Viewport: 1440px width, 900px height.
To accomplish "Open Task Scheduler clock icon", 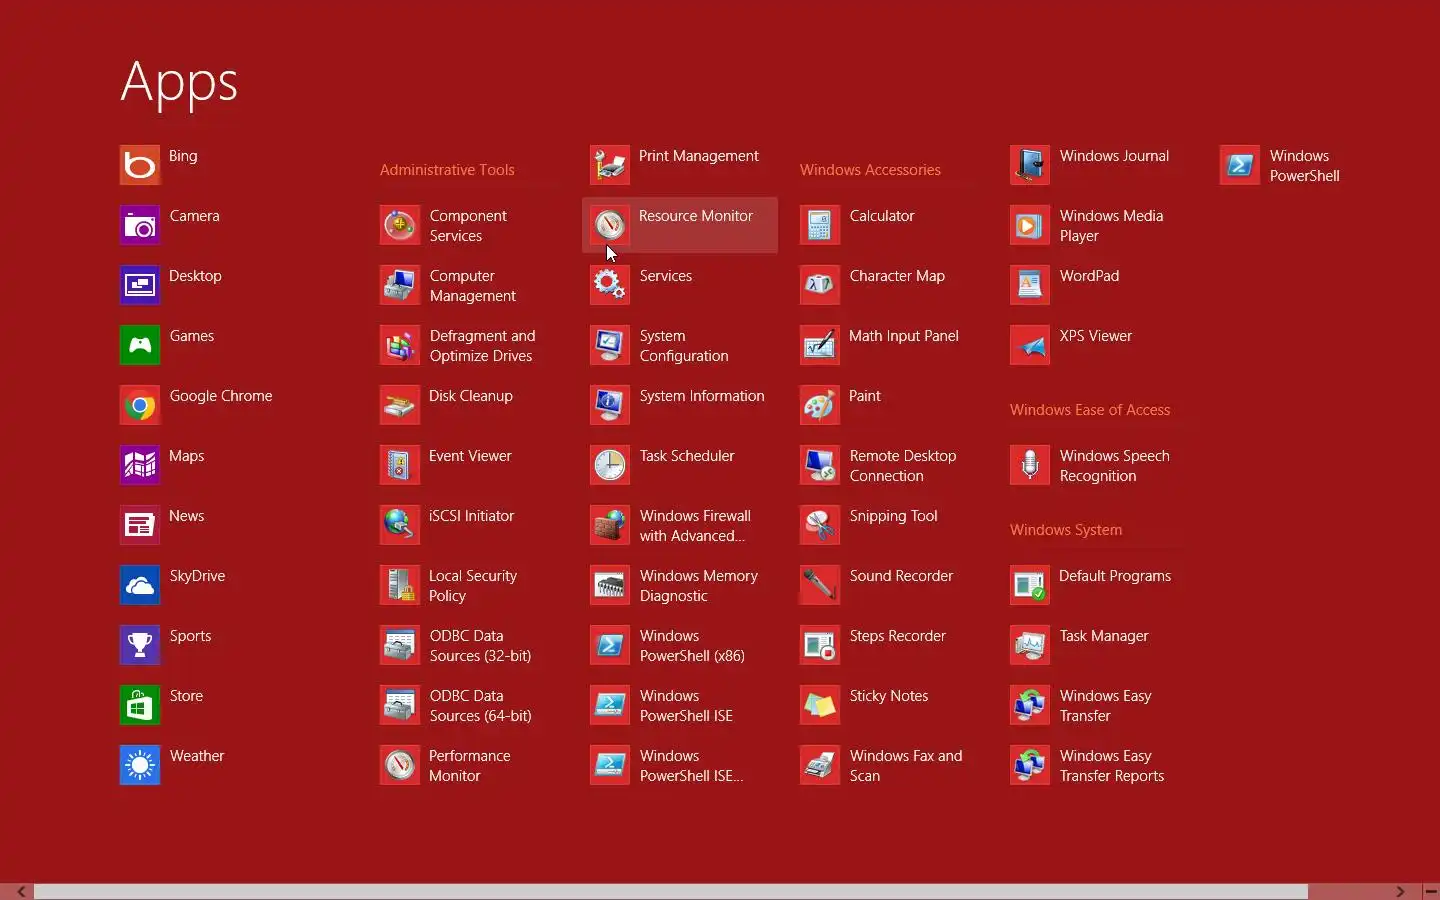I will tap(610, 465).
